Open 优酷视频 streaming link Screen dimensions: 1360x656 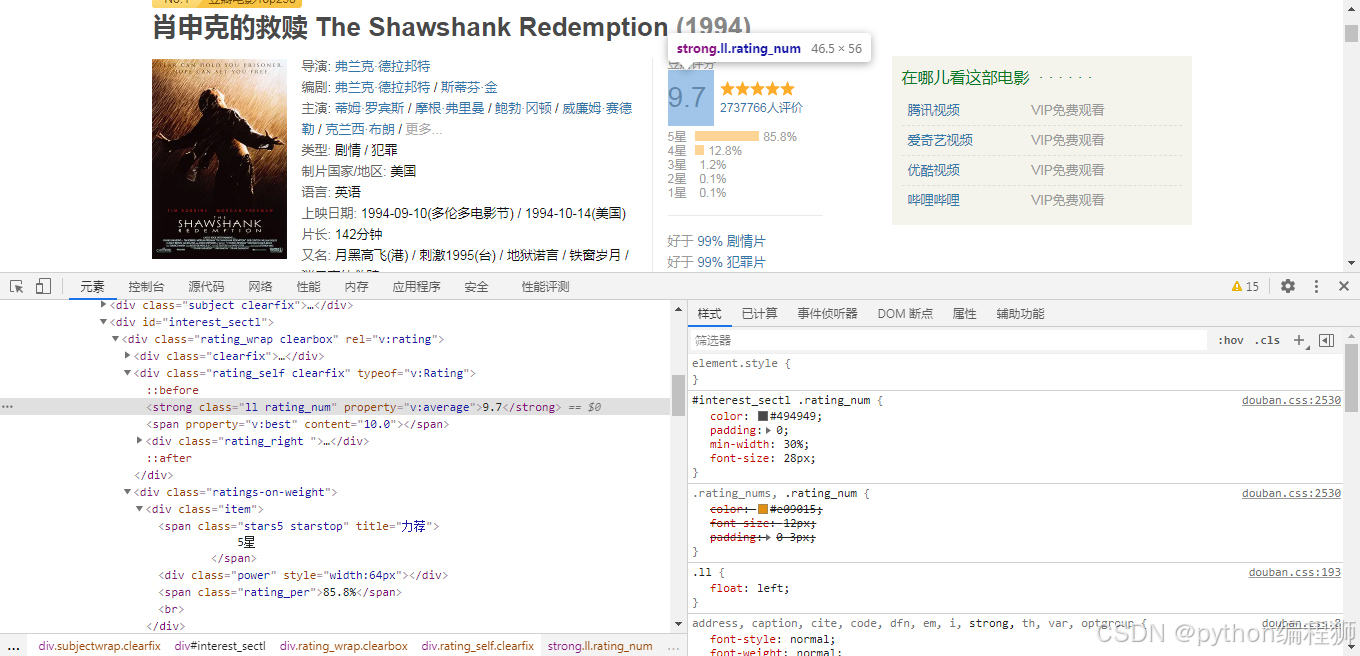coord(933,170)
